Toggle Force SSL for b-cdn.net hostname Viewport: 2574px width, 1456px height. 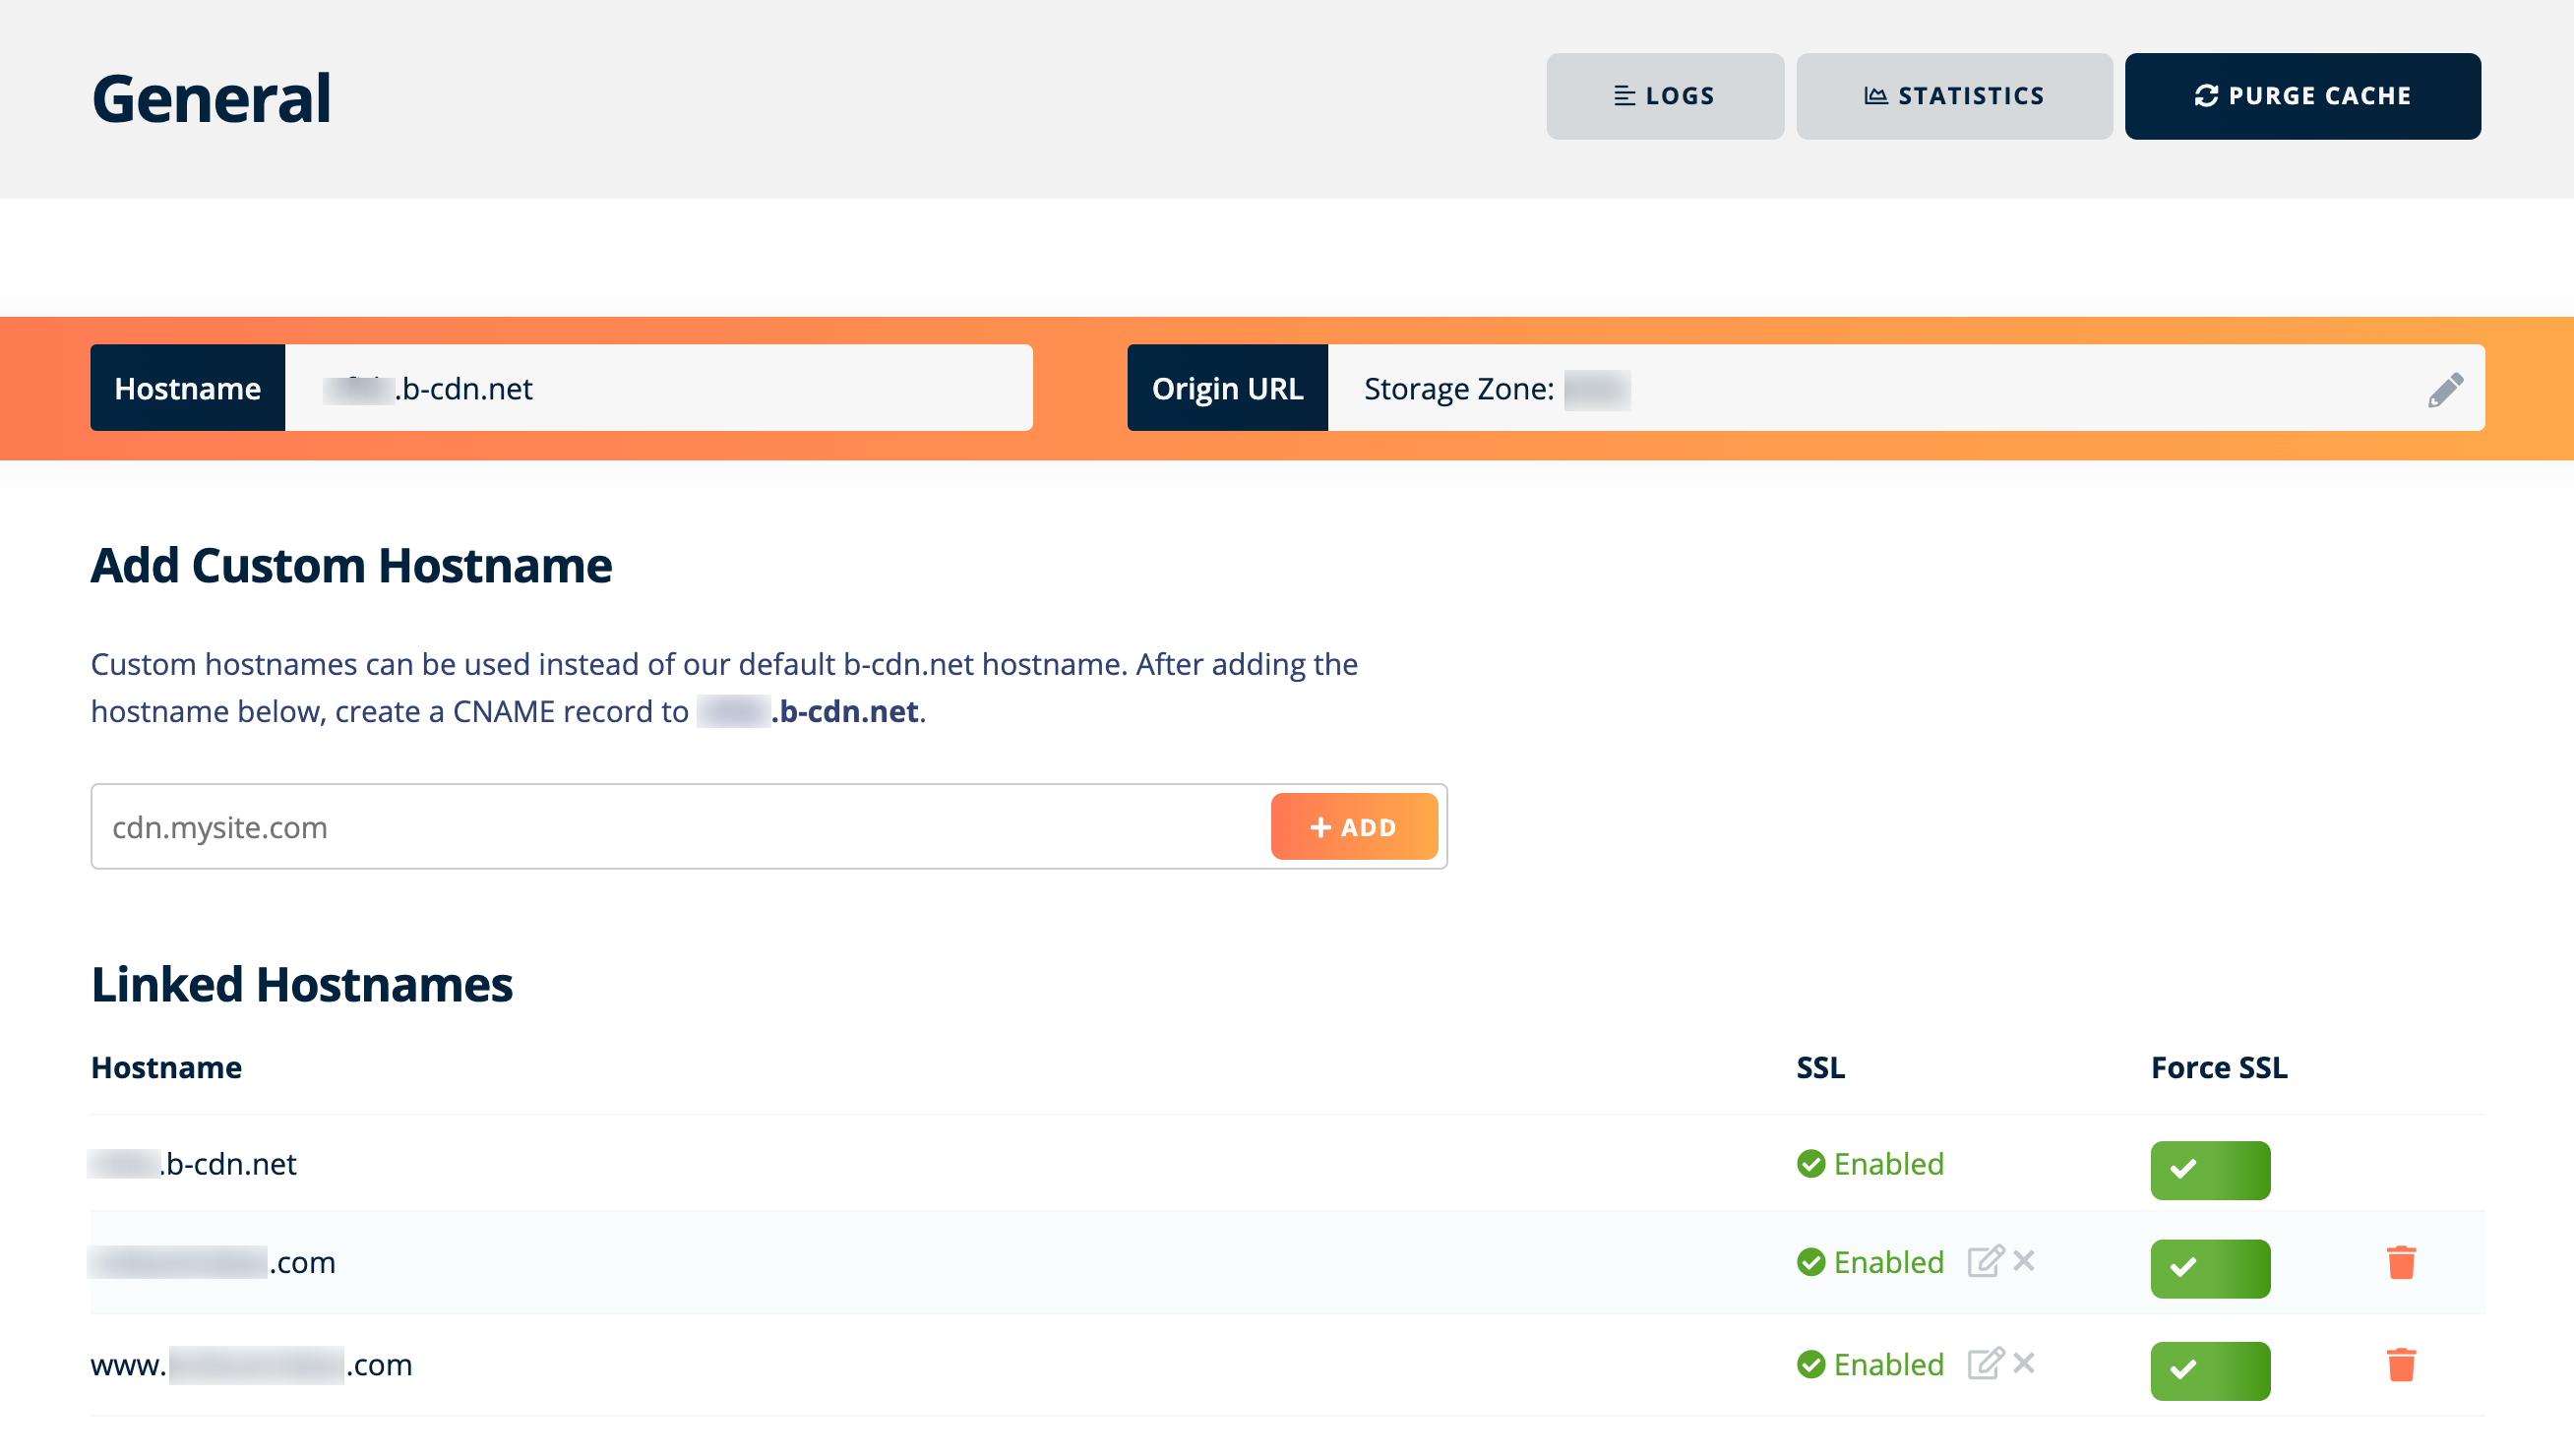click(x=2209, y=1170)
